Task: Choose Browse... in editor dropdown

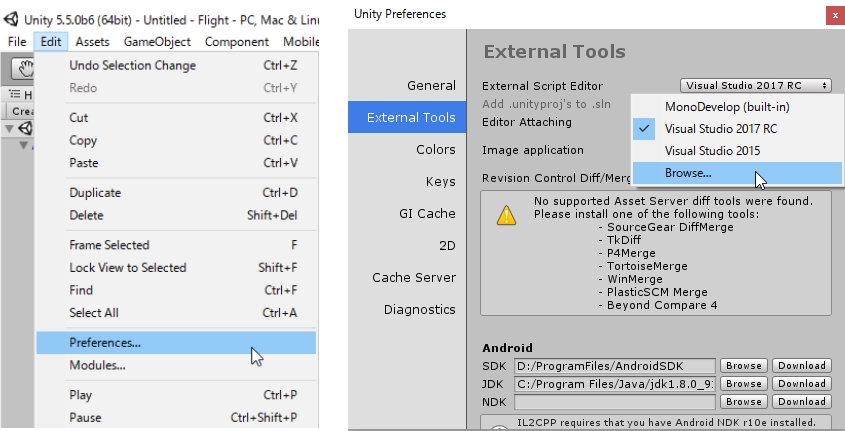Action: pyautogui.click(x=737, y=173)
